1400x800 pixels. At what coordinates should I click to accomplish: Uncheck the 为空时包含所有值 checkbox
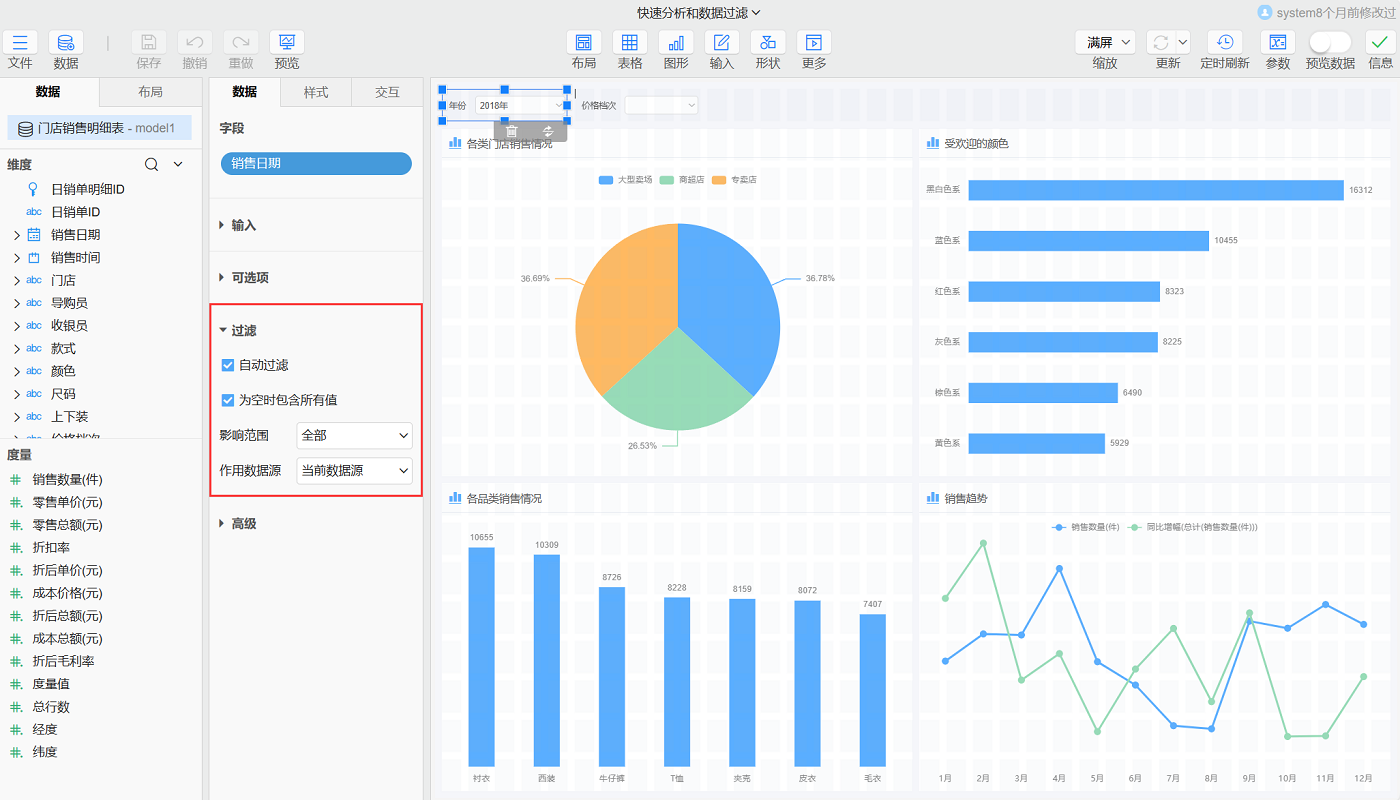pyautogui.click(x=228, y=400)
